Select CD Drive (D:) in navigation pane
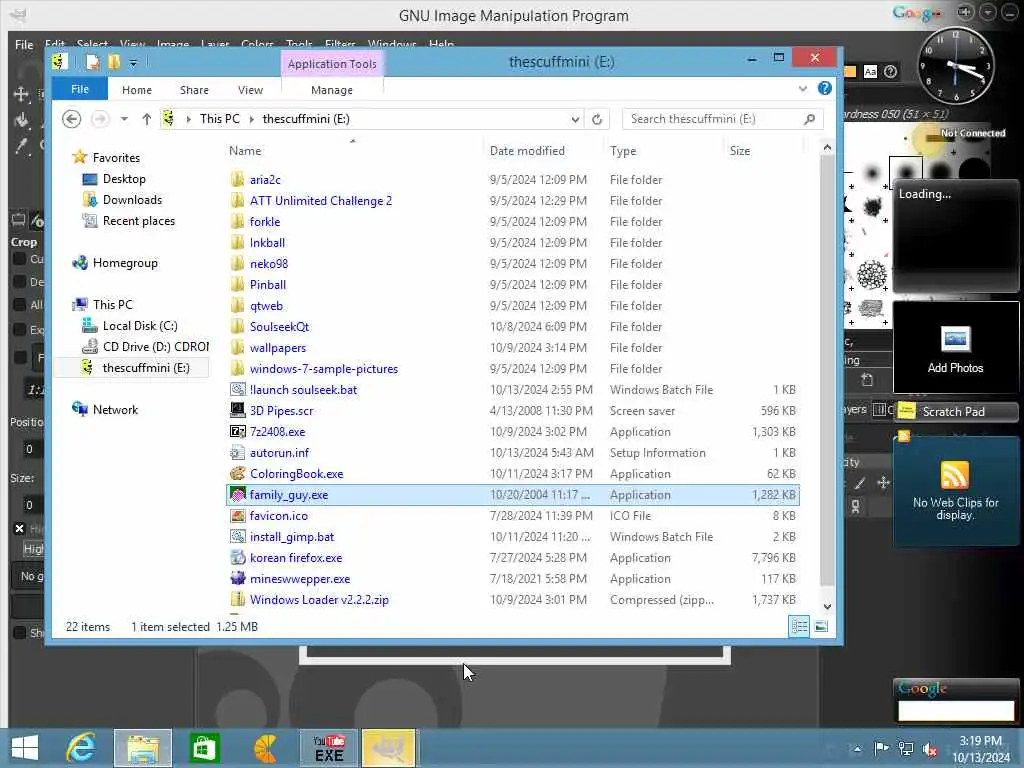The image size is (1024, 768). pyautogui.click(x=155, y=347)
